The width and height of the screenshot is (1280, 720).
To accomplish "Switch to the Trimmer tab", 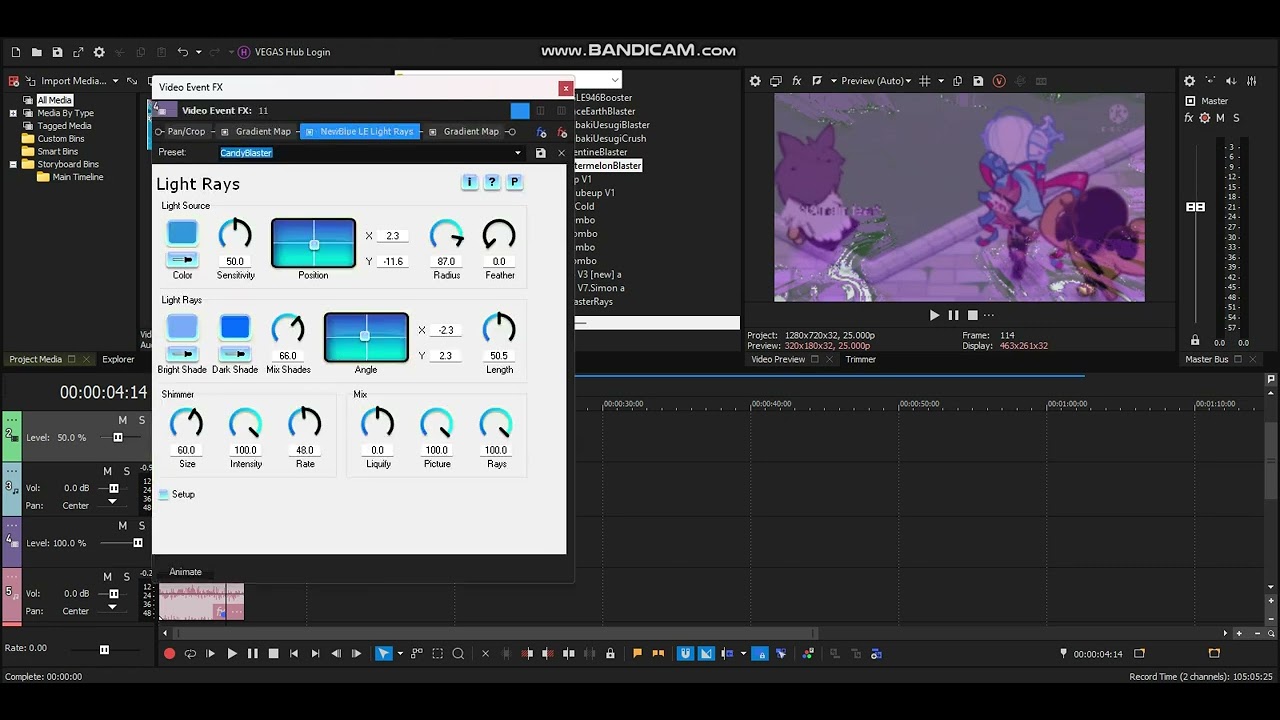I will [860, 359].
